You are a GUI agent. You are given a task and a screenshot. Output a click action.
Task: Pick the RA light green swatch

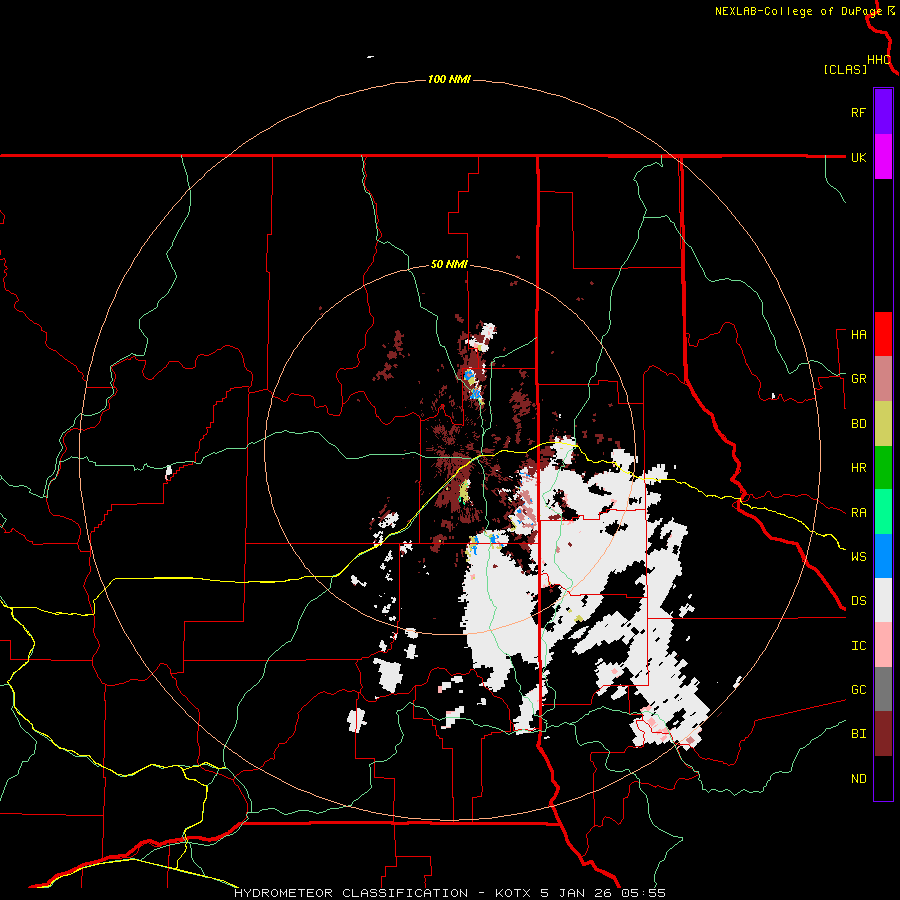tap(883, 512)
